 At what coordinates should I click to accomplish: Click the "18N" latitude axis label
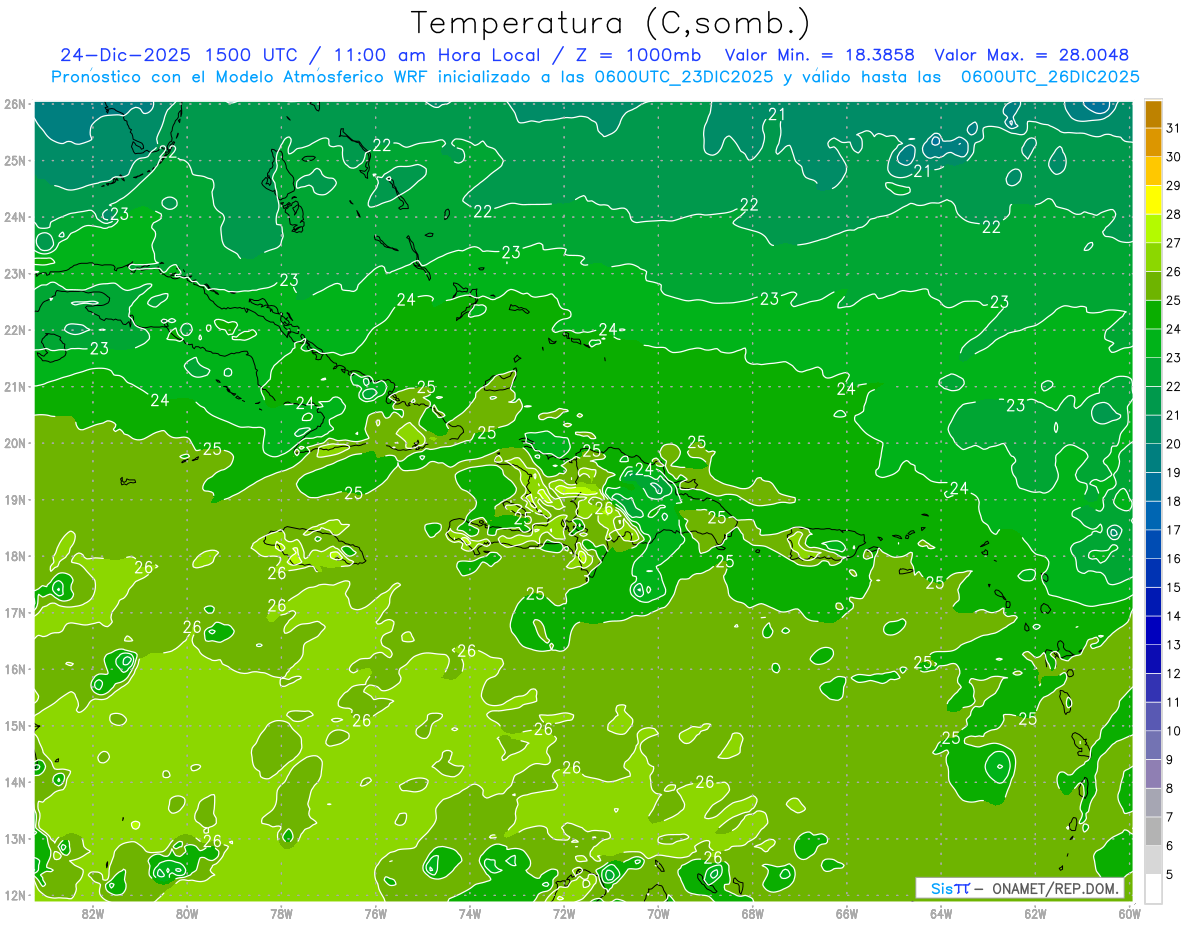point(15,556)
